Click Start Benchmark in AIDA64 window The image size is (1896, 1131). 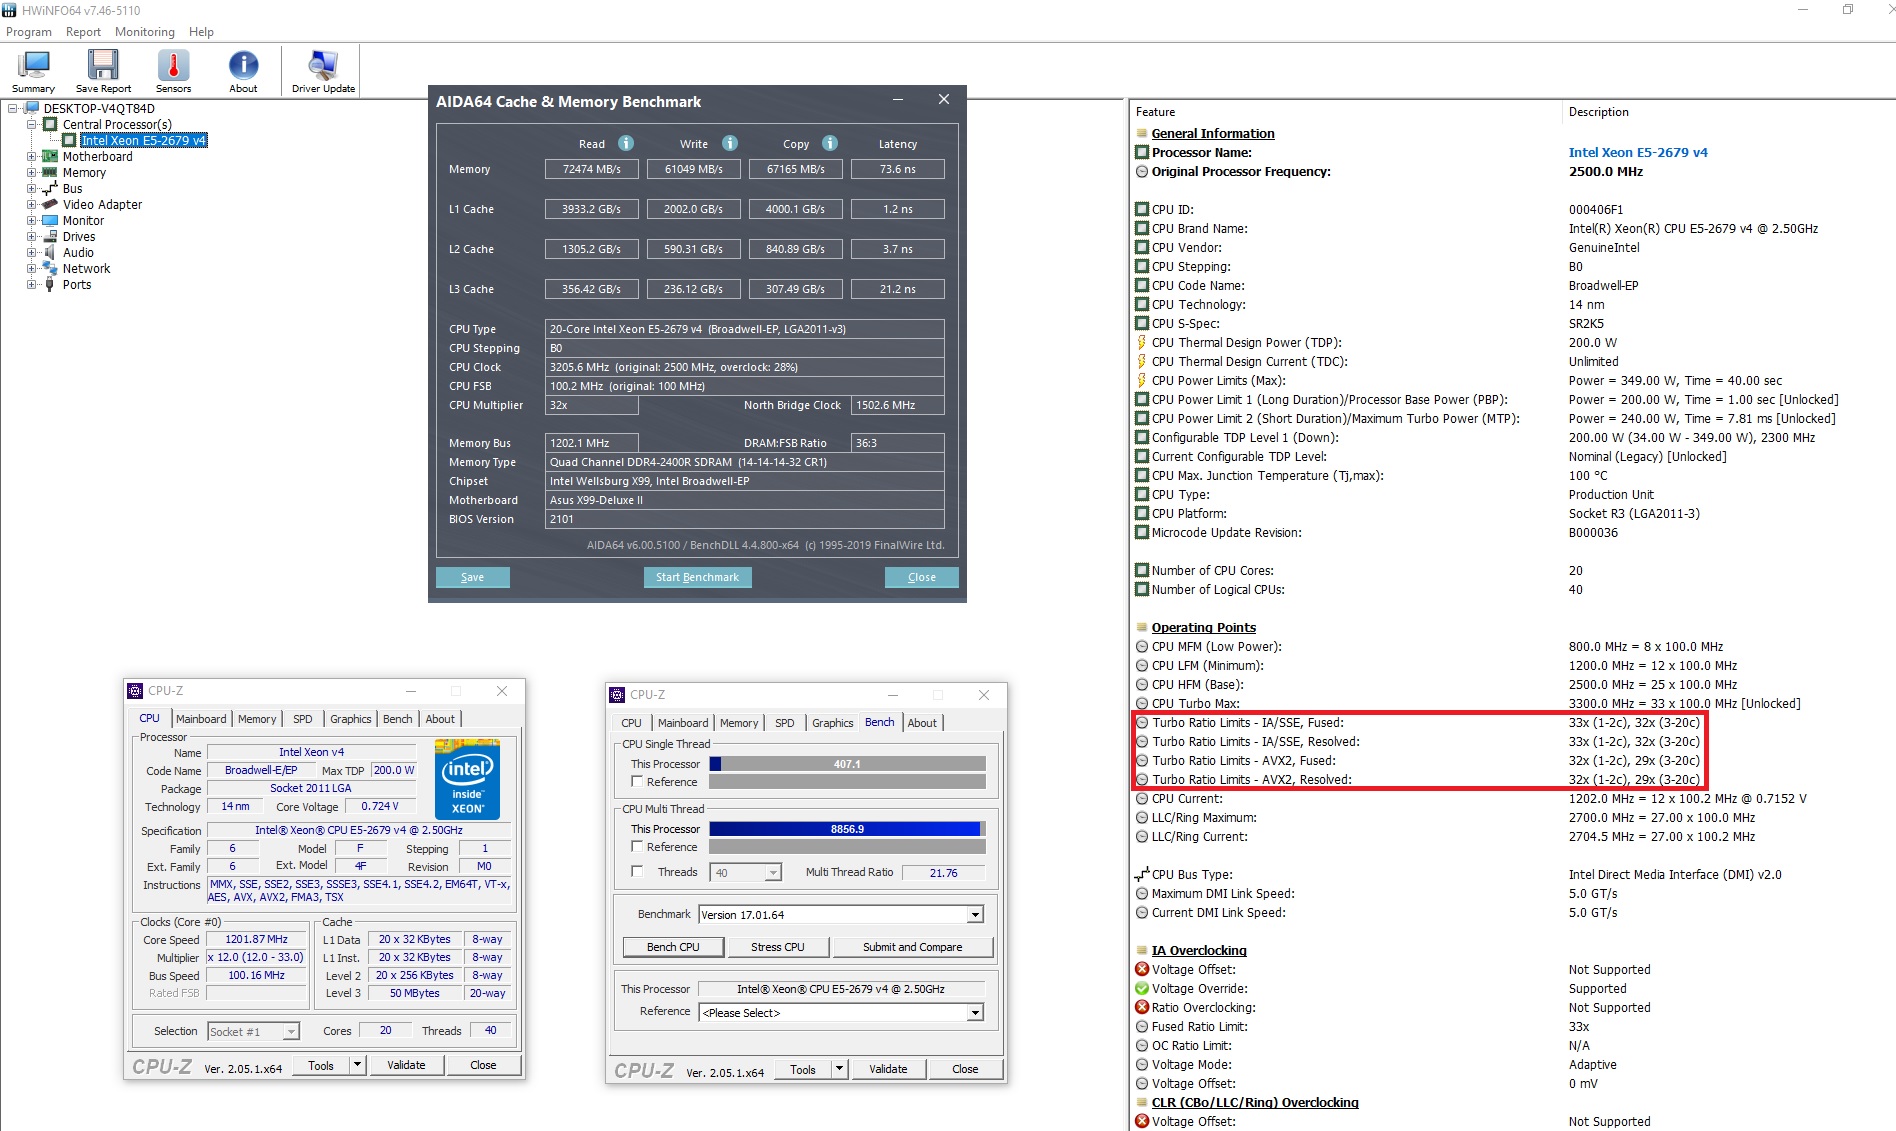pyautogui.click(x=697, y=577)
